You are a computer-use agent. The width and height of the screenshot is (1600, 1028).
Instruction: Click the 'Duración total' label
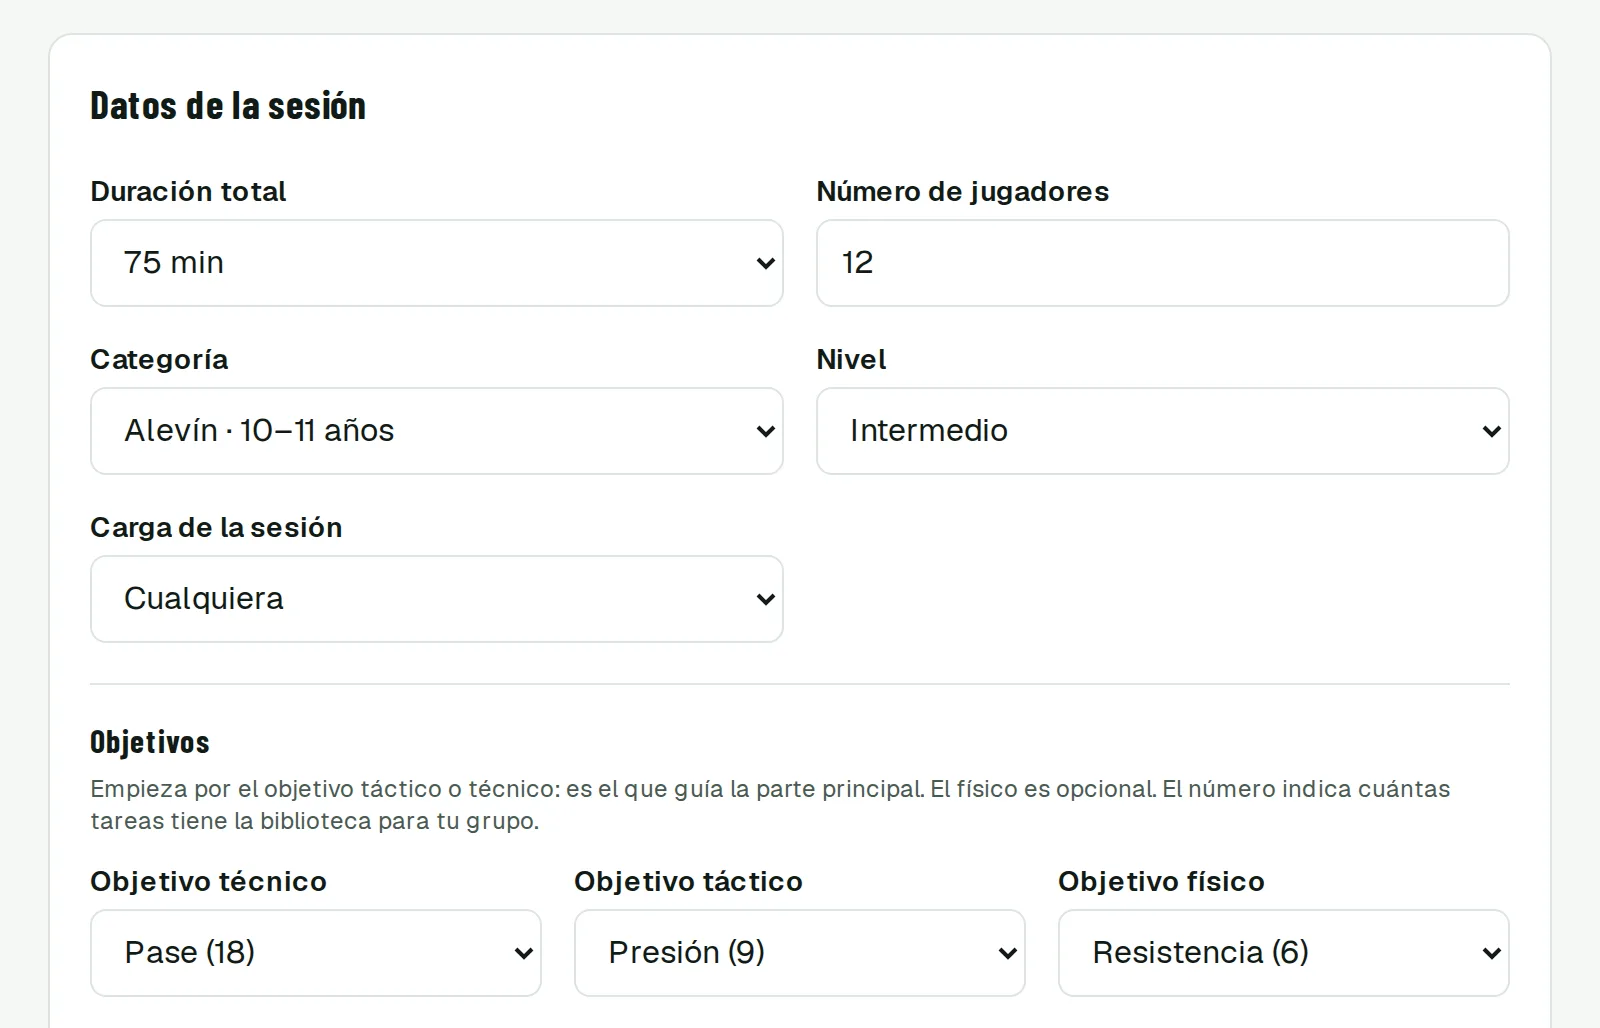[188, 191]
